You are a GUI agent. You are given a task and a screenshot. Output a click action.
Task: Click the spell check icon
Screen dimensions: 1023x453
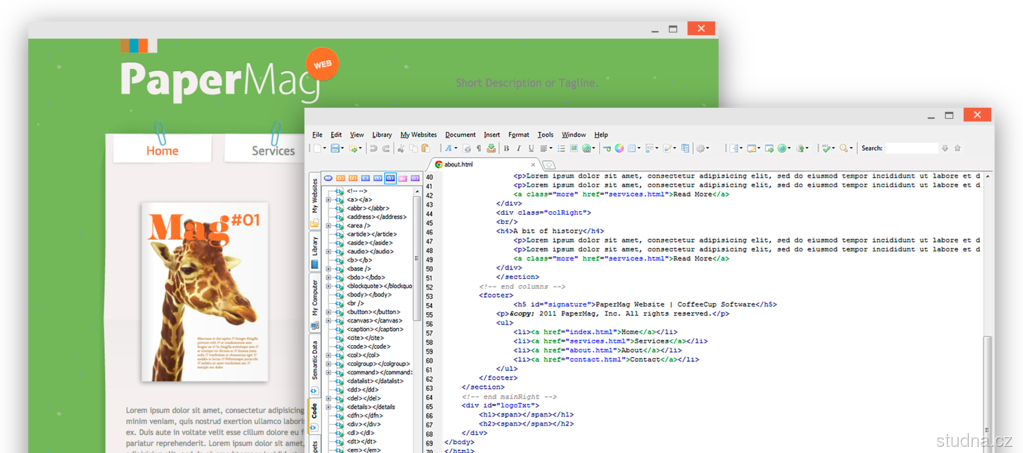click(x=826, y=148)
